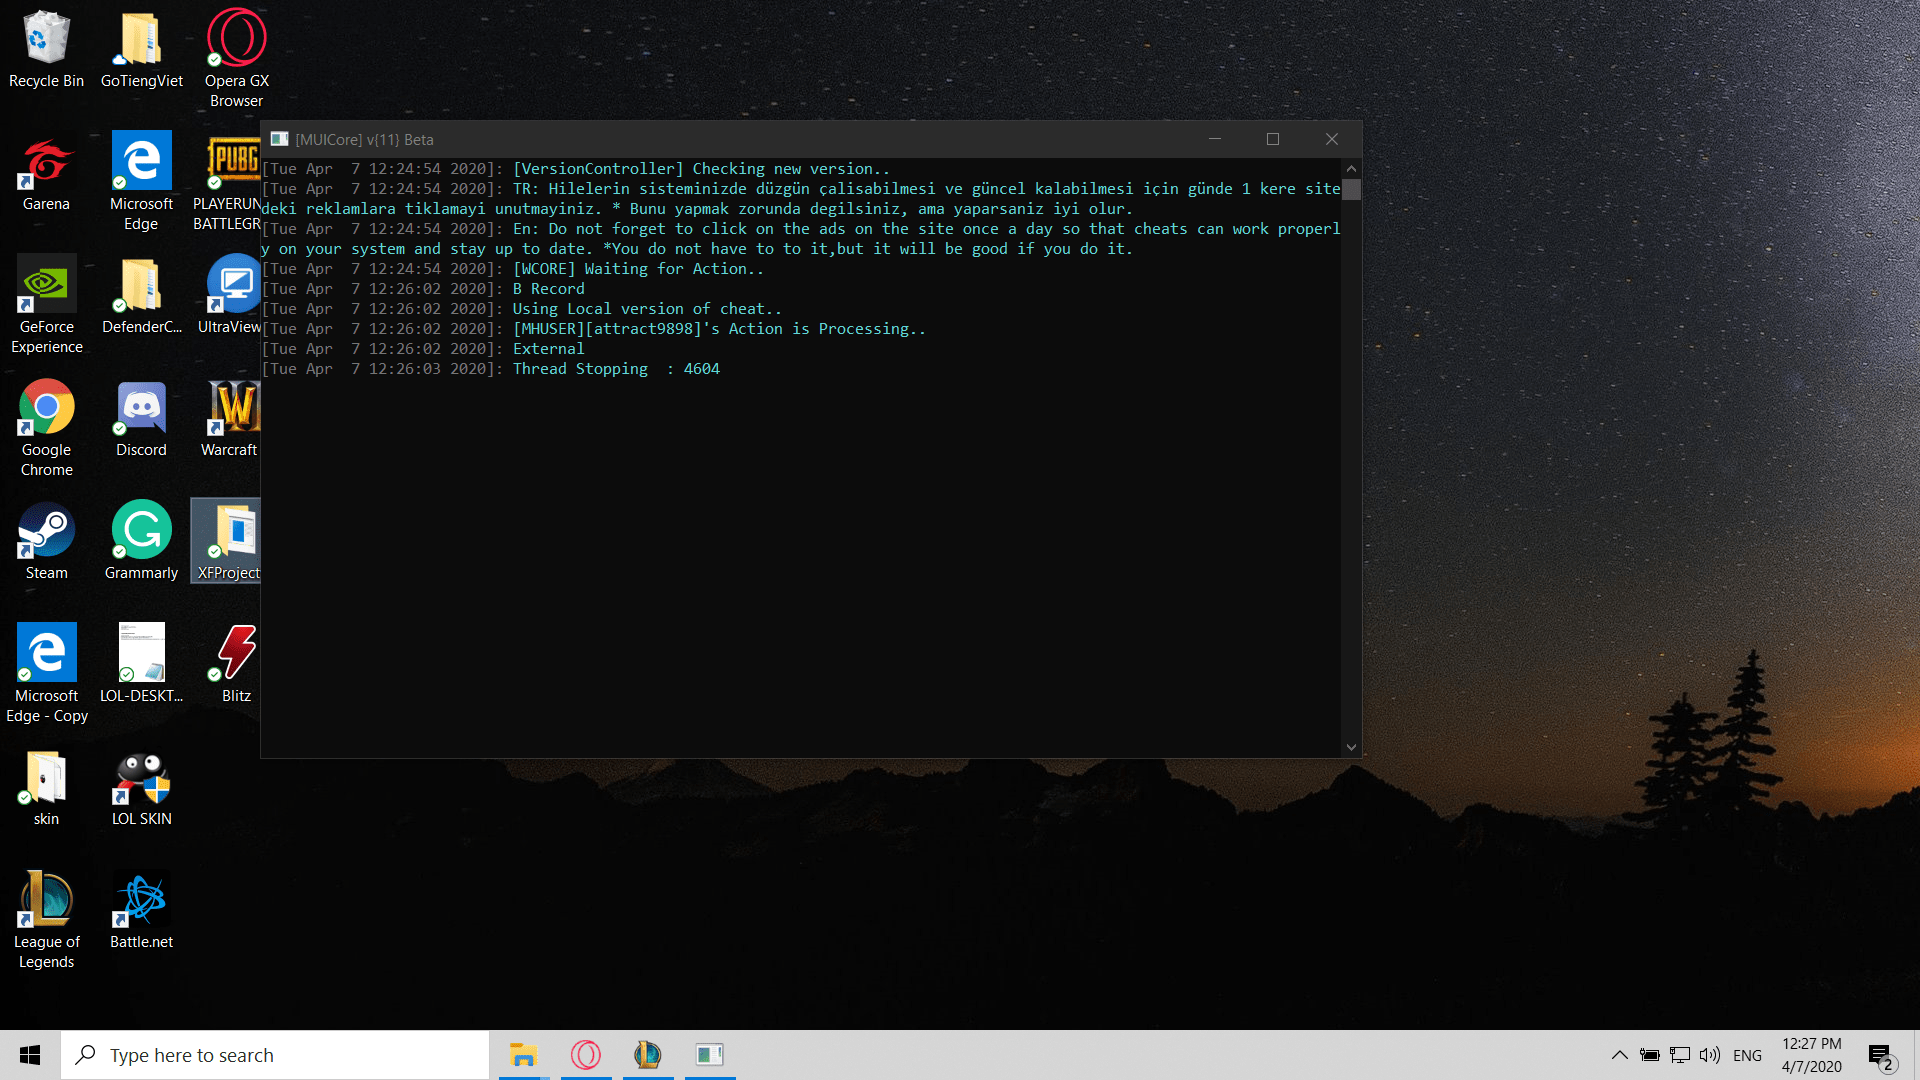This screenshot has height=1080, width=1920.
Task: Select the XFProject folder icon
Action: pyautogui.click(x=228, y=542)
